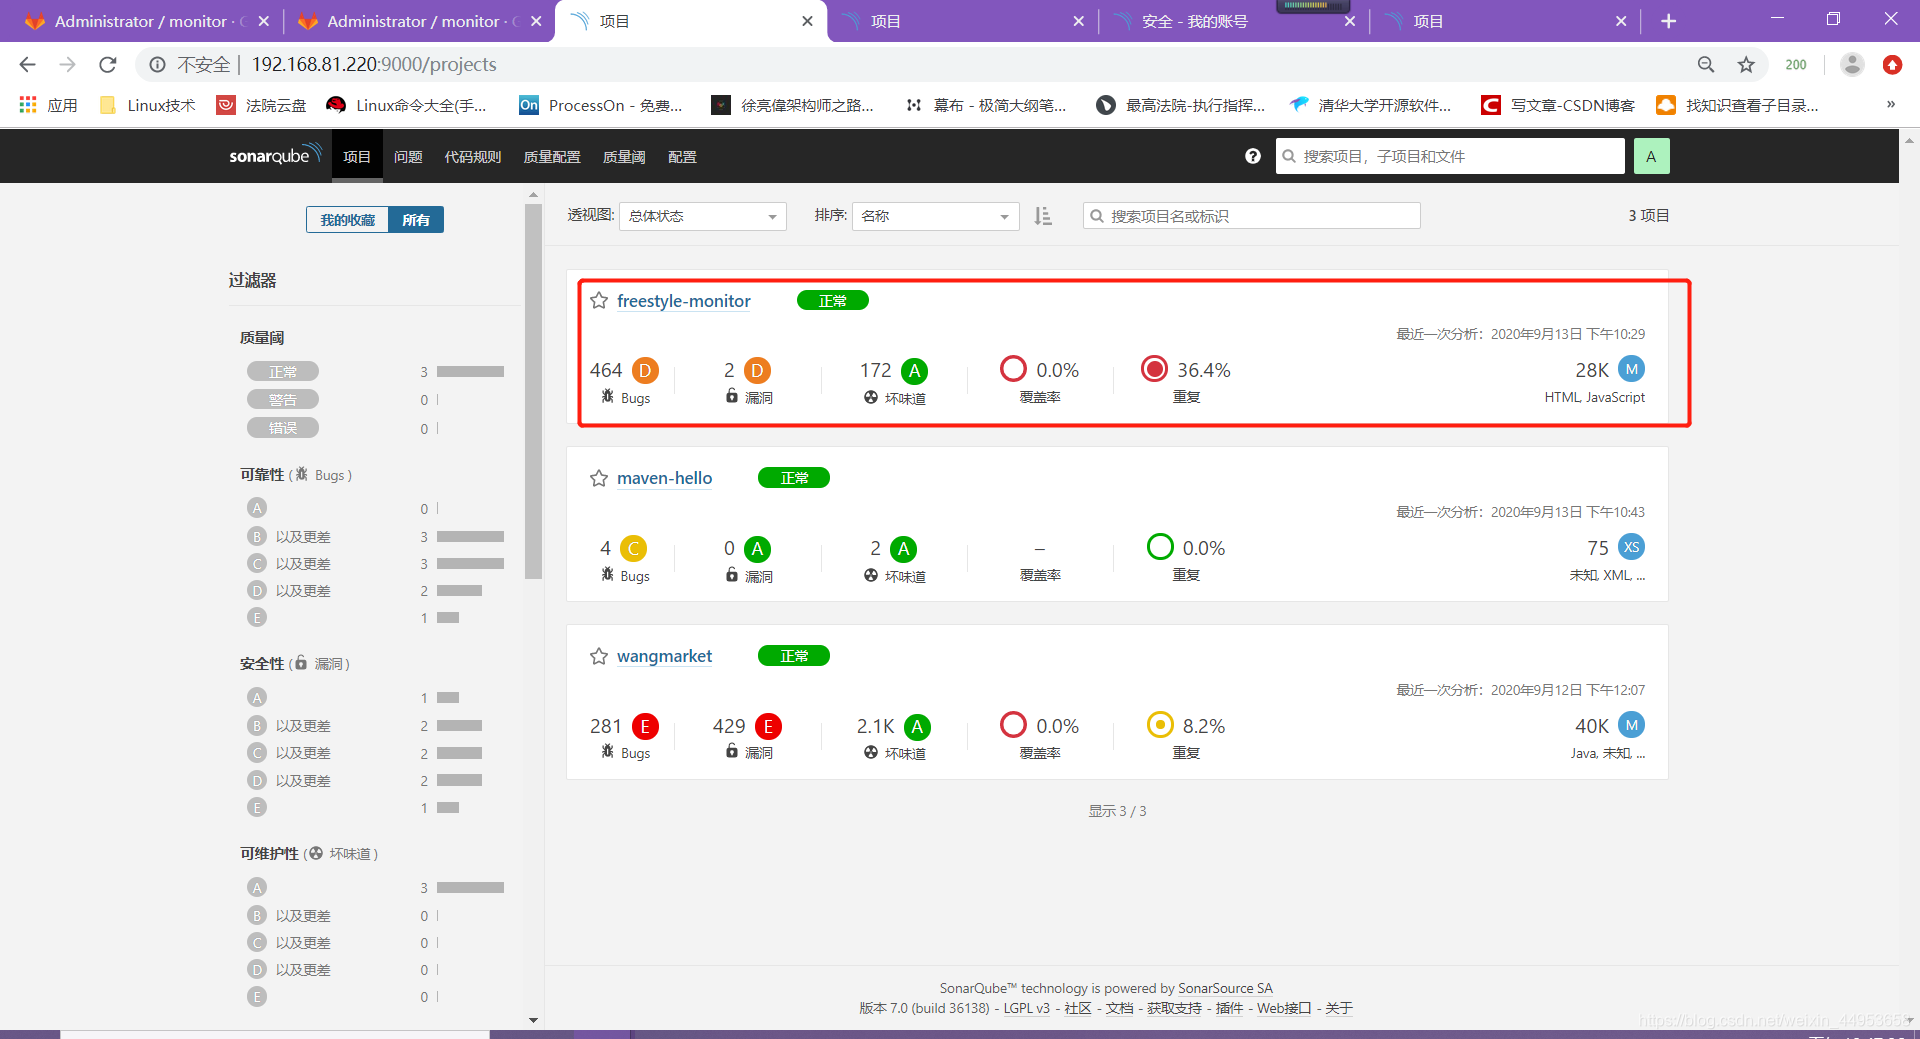This screenshot has height=1039, width=1920.
Task: Open 质量配置 navigation tab
Action: coord(552,157)
